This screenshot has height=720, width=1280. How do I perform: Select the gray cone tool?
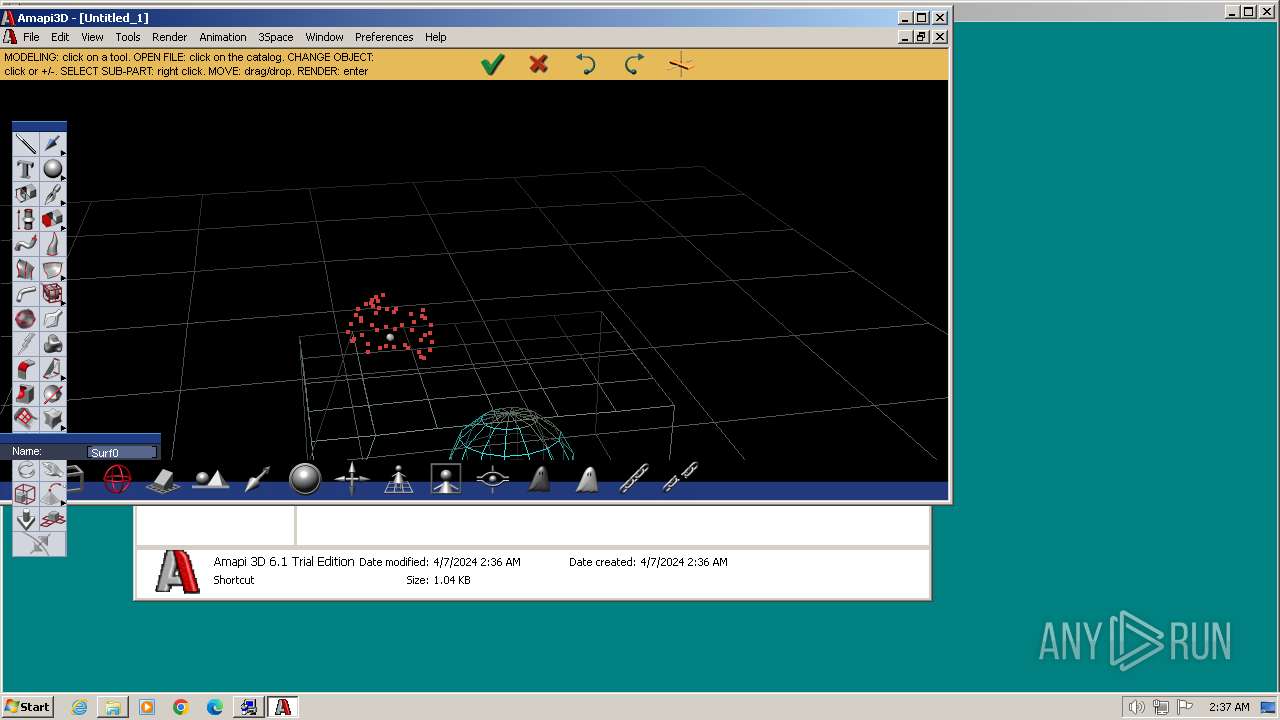(53, 244)
